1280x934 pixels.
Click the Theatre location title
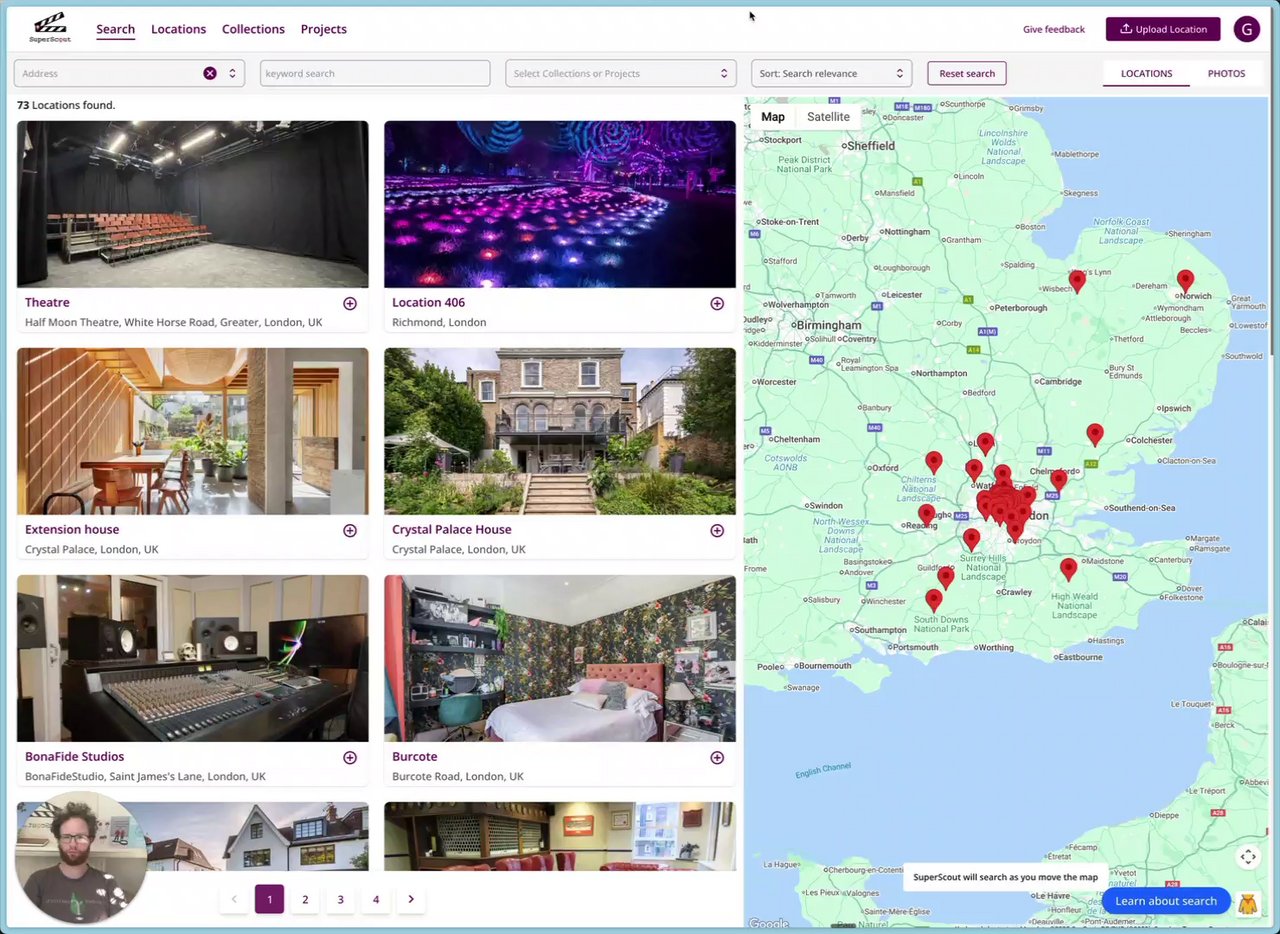(x=47, y=302)
